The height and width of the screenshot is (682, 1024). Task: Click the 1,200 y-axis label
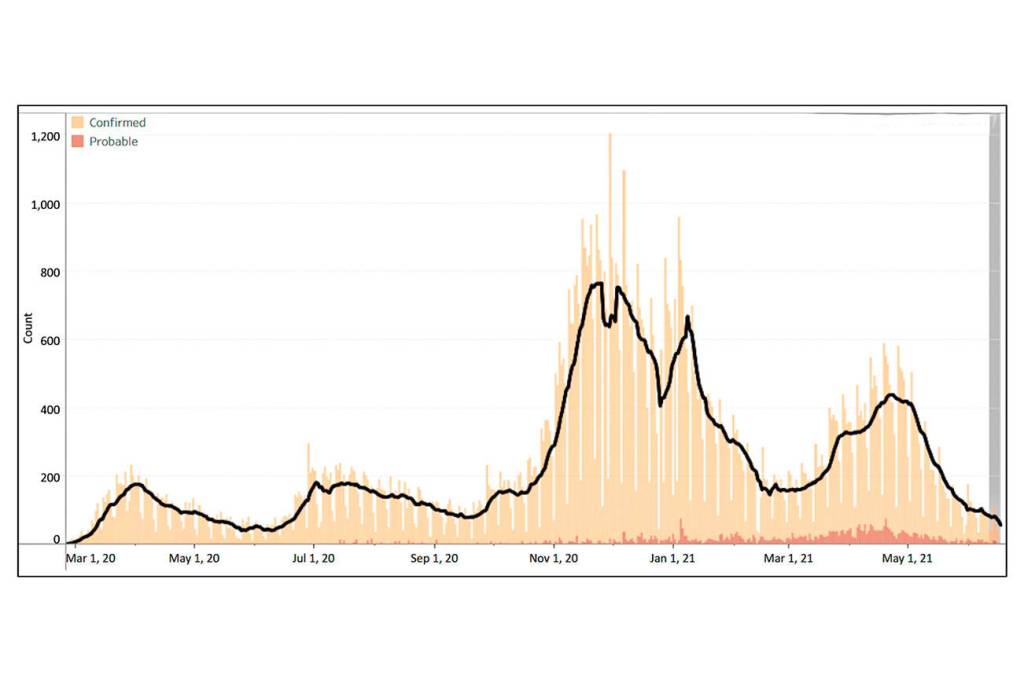[x=45, y=136]
